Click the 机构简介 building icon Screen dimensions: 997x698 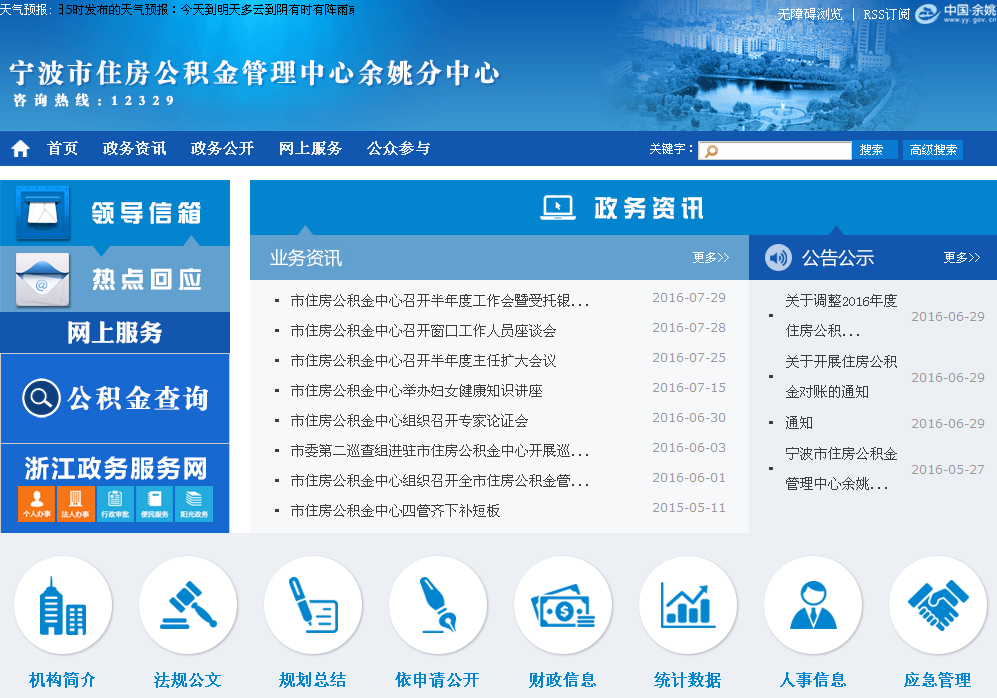tap(63, 605)
